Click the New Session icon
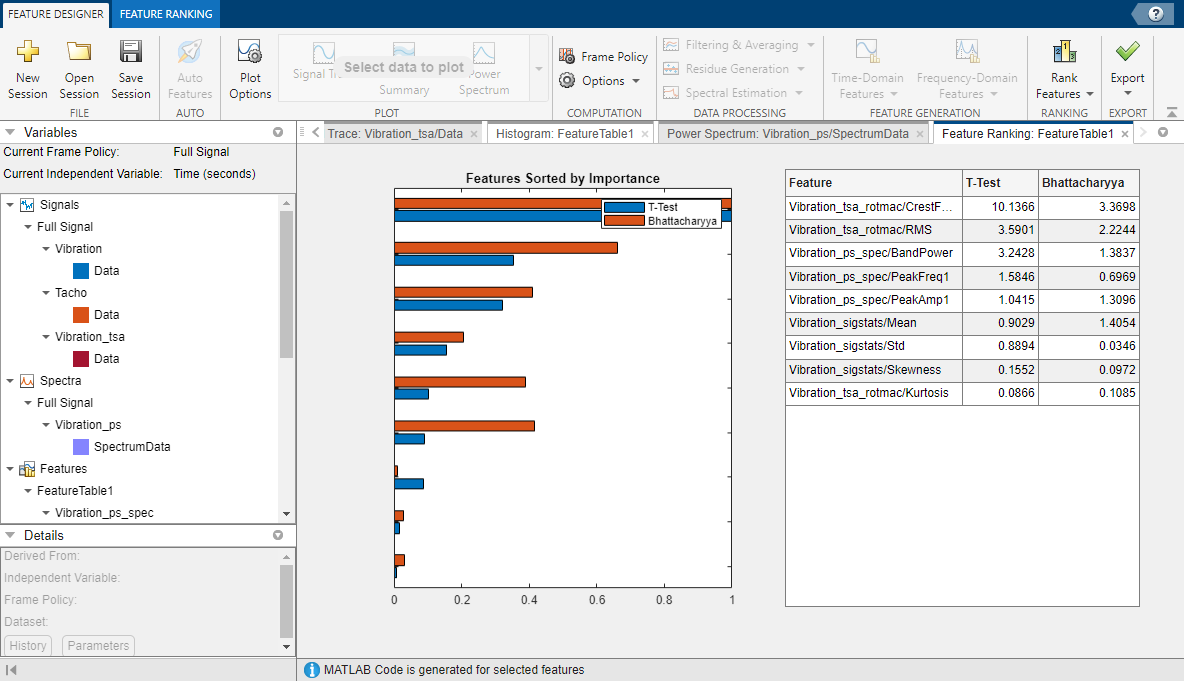Viewport: 1184px width, 681px height. pyautogui.click(x=28, y=52)
